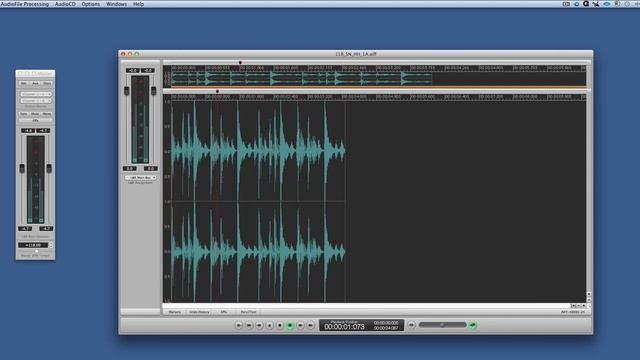This screenshot has height=360, width=640.
Task: Open the Options menu
Action: point(91,4)
